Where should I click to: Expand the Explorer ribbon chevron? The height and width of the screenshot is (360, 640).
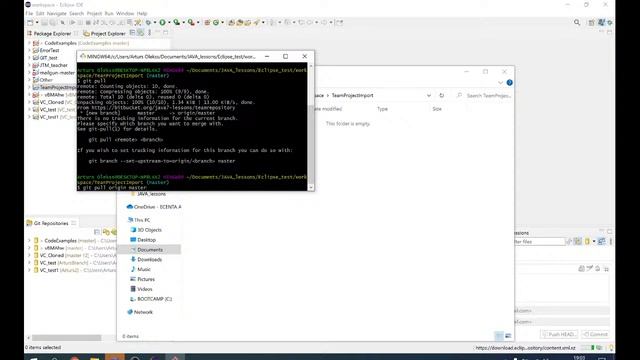coord(500,82)
